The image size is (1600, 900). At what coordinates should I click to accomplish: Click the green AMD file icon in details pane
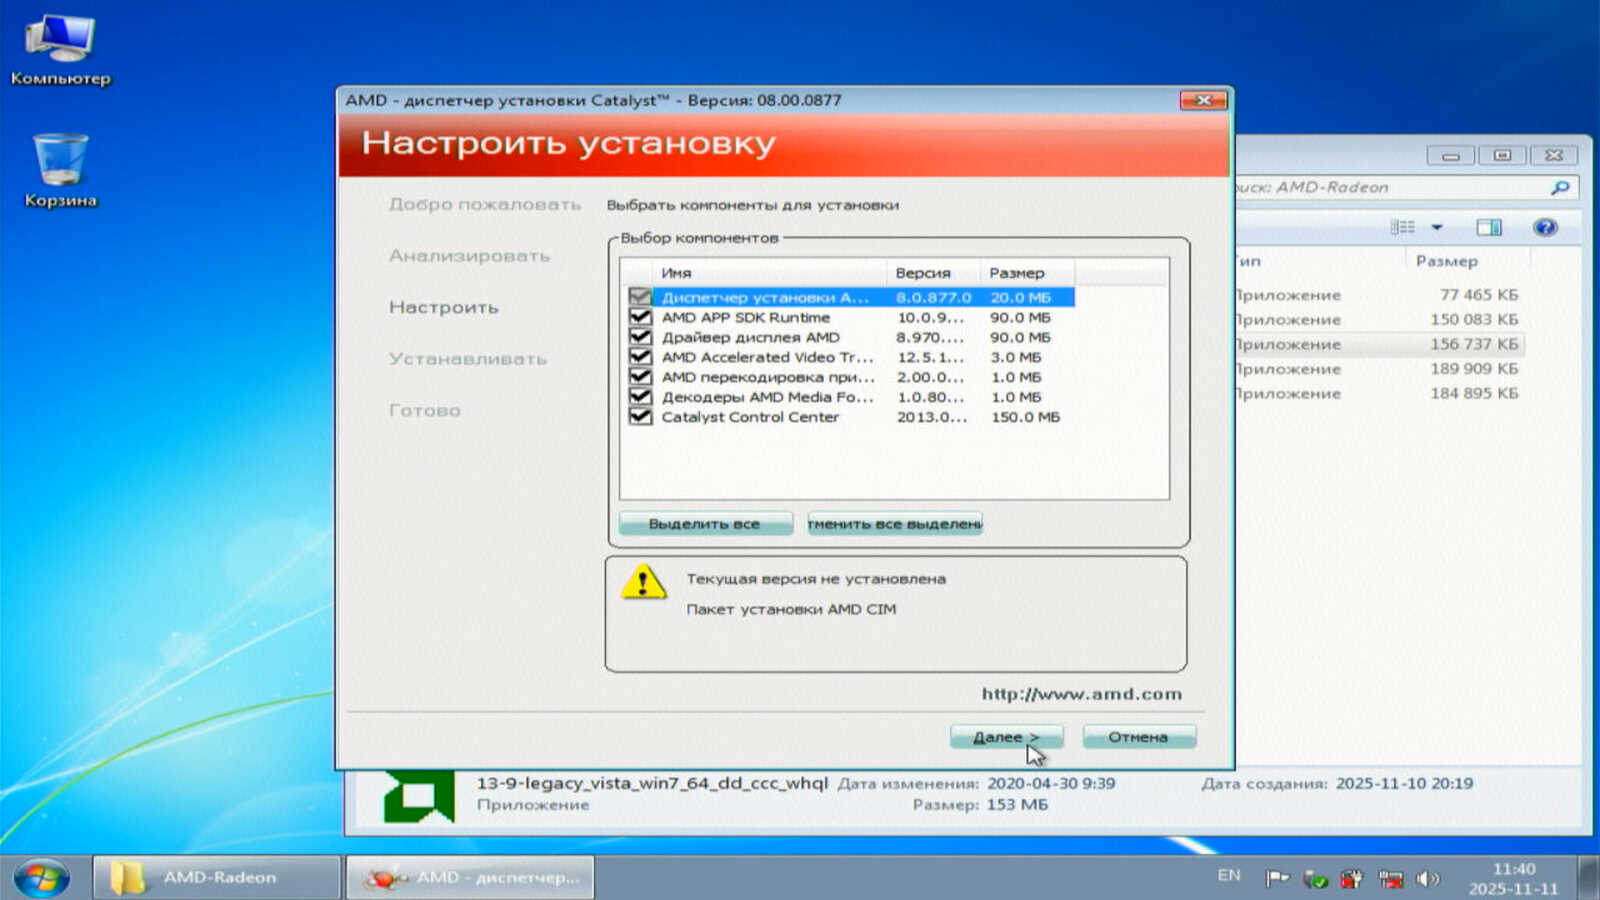[x=419, y=795]
